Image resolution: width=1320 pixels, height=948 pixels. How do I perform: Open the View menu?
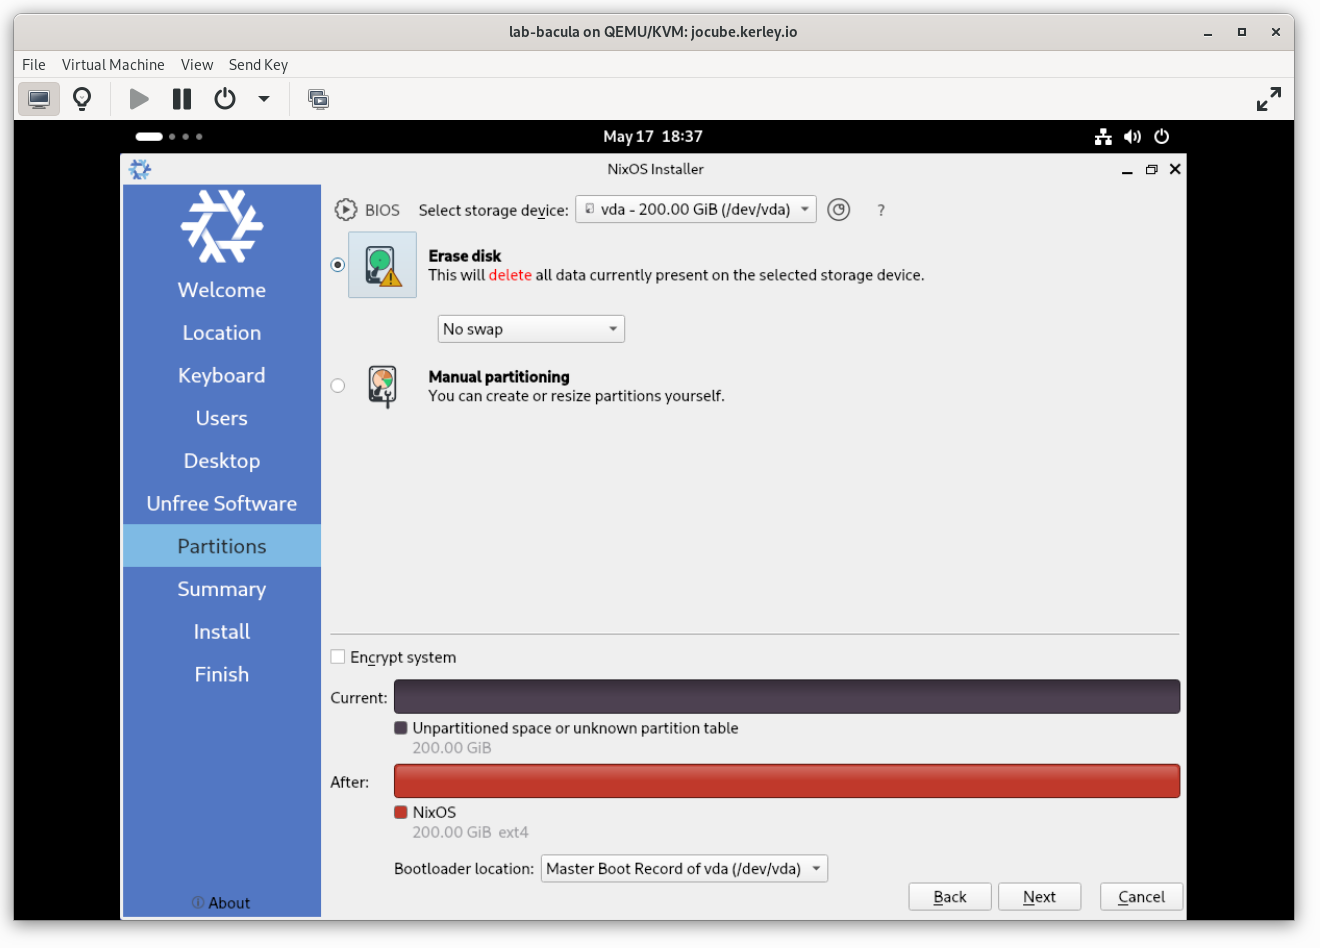point(197,64)
